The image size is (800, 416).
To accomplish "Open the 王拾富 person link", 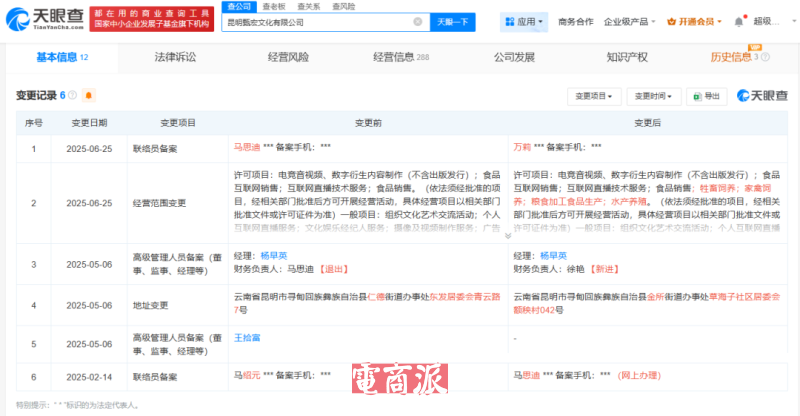I will (247, 338).
